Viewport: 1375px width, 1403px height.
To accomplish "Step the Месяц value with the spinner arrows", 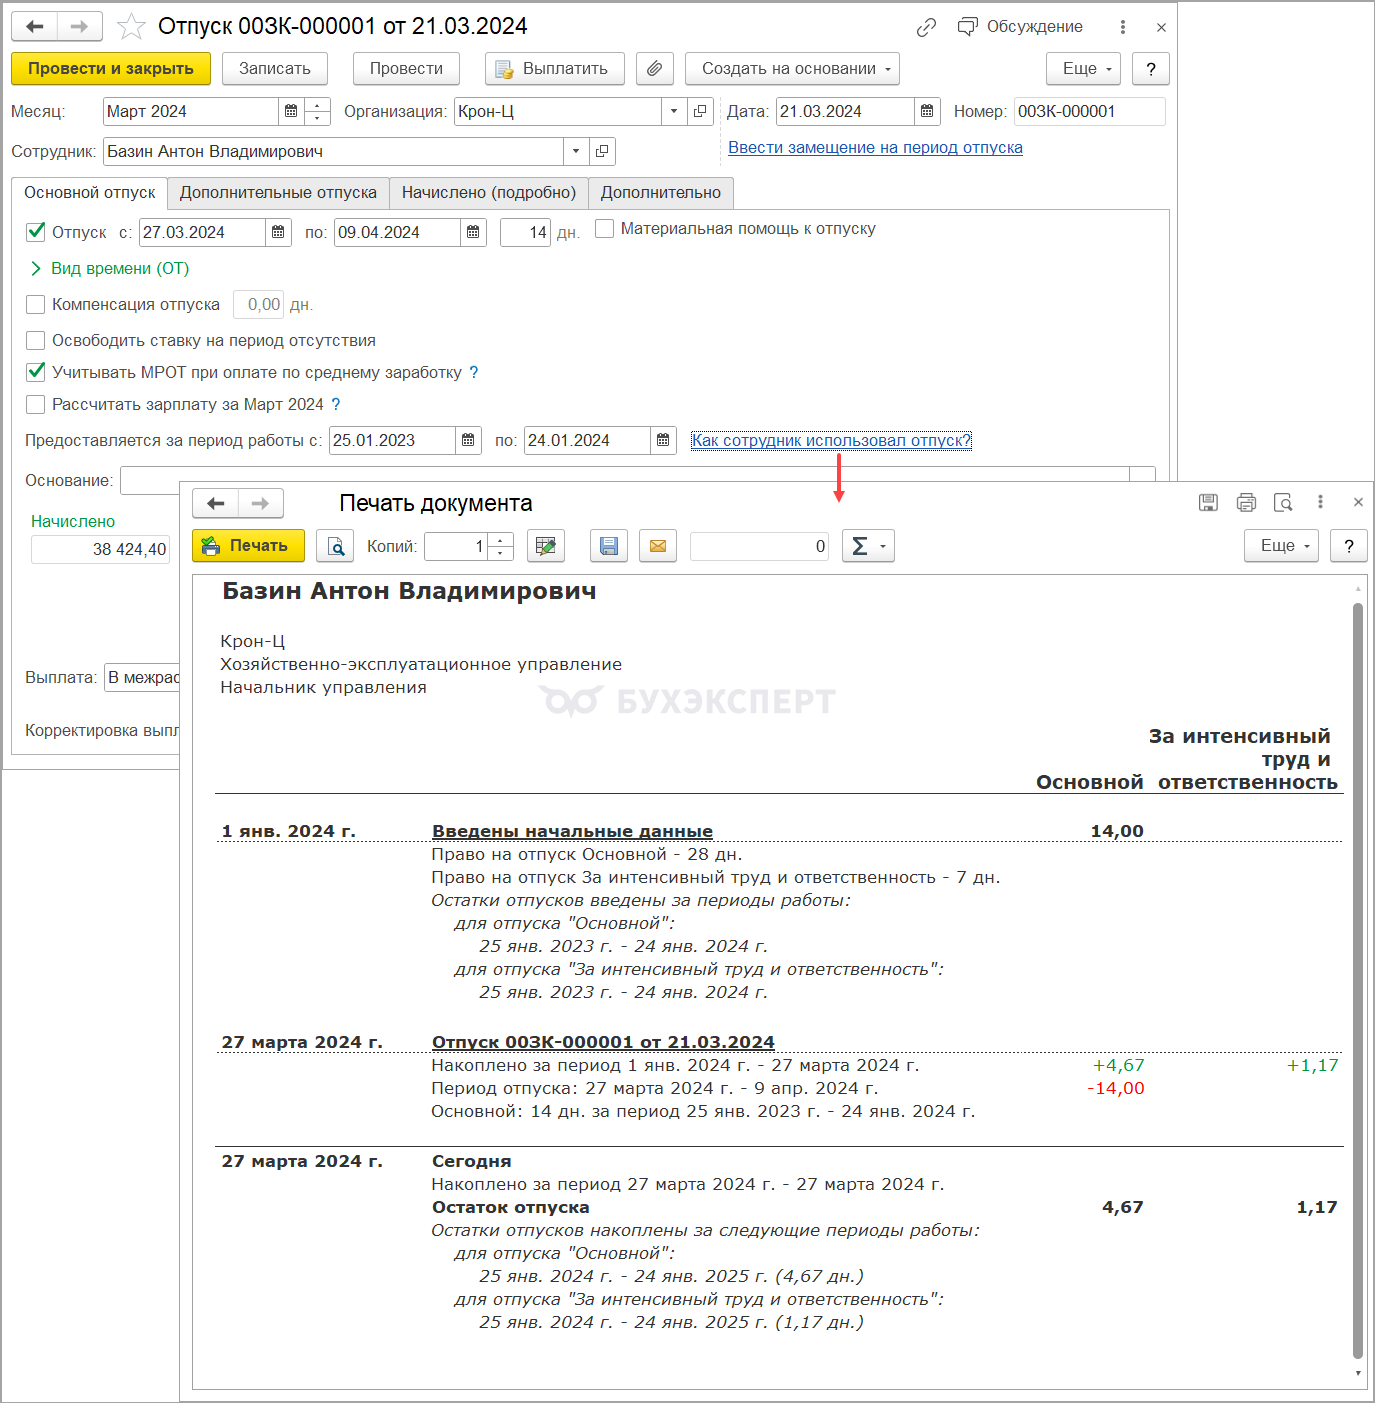I will 317,111.
